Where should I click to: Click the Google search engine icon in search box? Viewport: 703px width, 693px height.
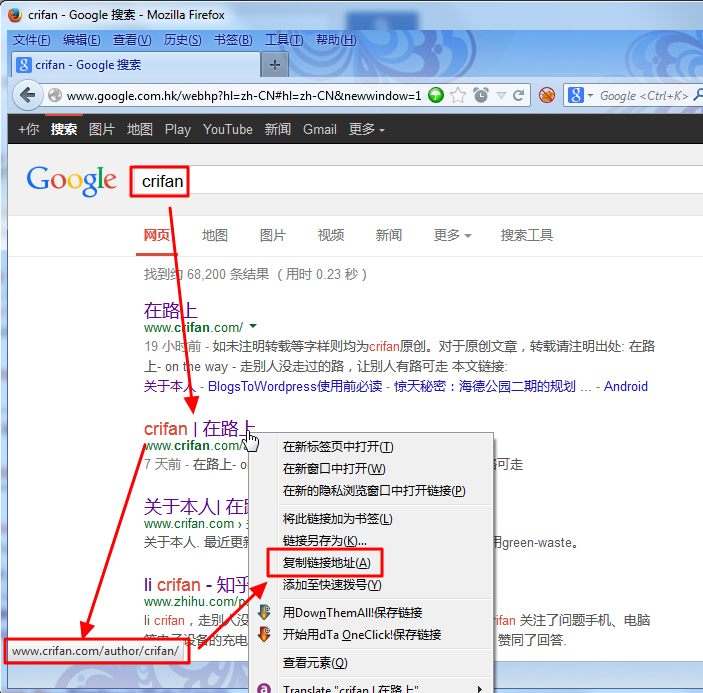tap(576, 95)
